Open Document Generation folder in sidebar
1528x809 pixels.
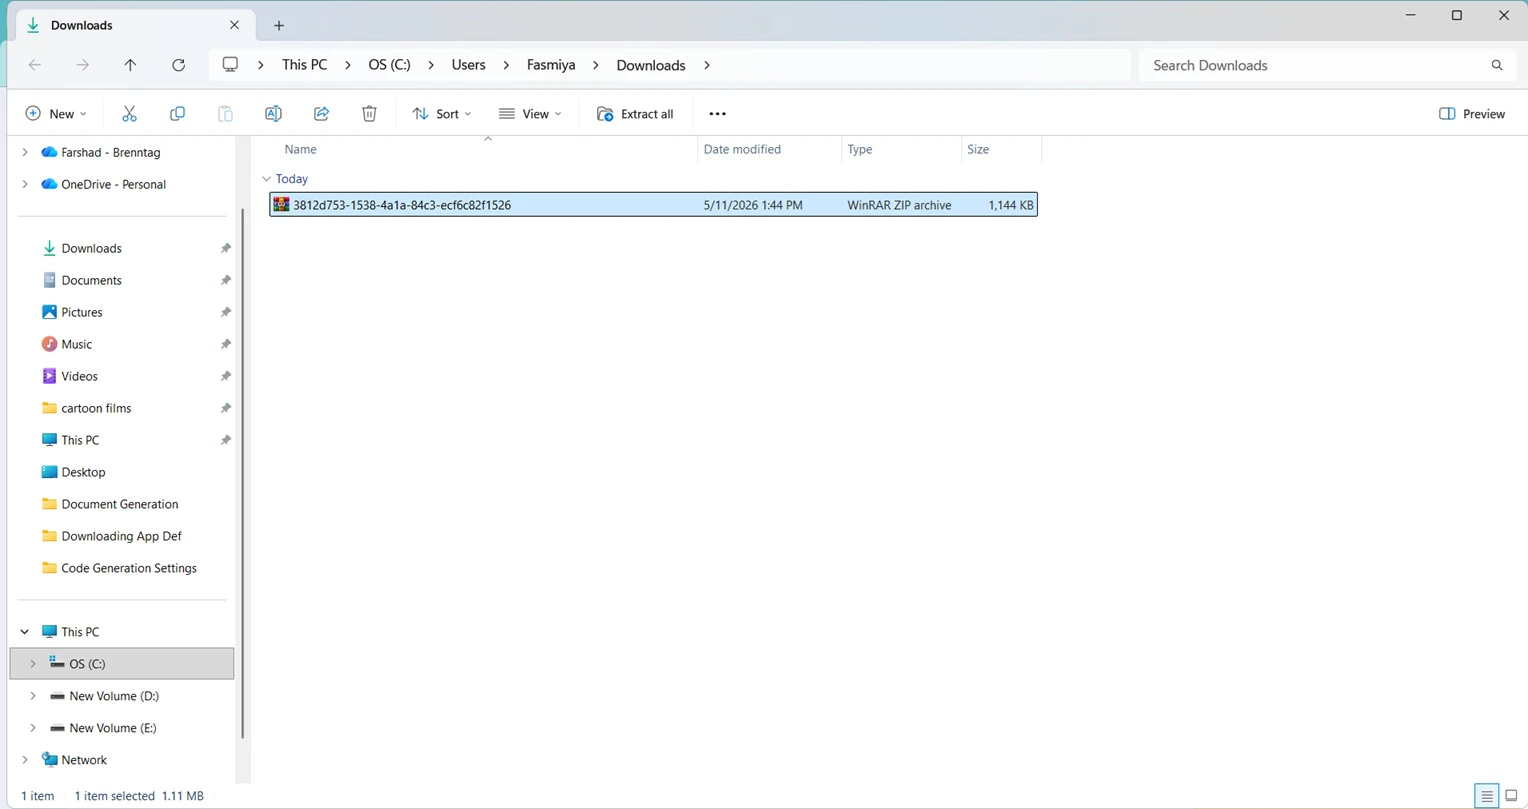click(119, 504)
